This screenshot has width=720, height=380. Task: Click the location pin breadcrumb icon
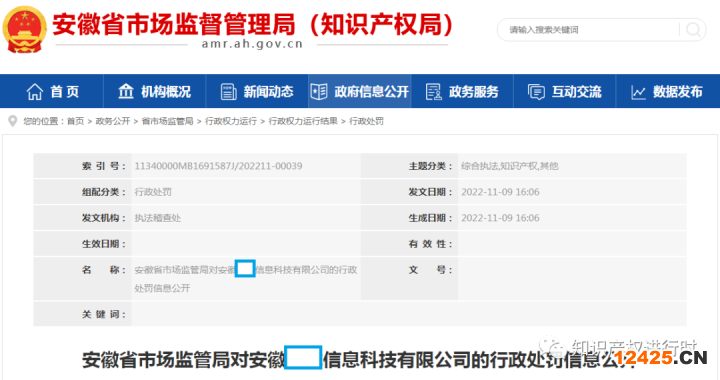pyautogui.click(x=13, y=121)
